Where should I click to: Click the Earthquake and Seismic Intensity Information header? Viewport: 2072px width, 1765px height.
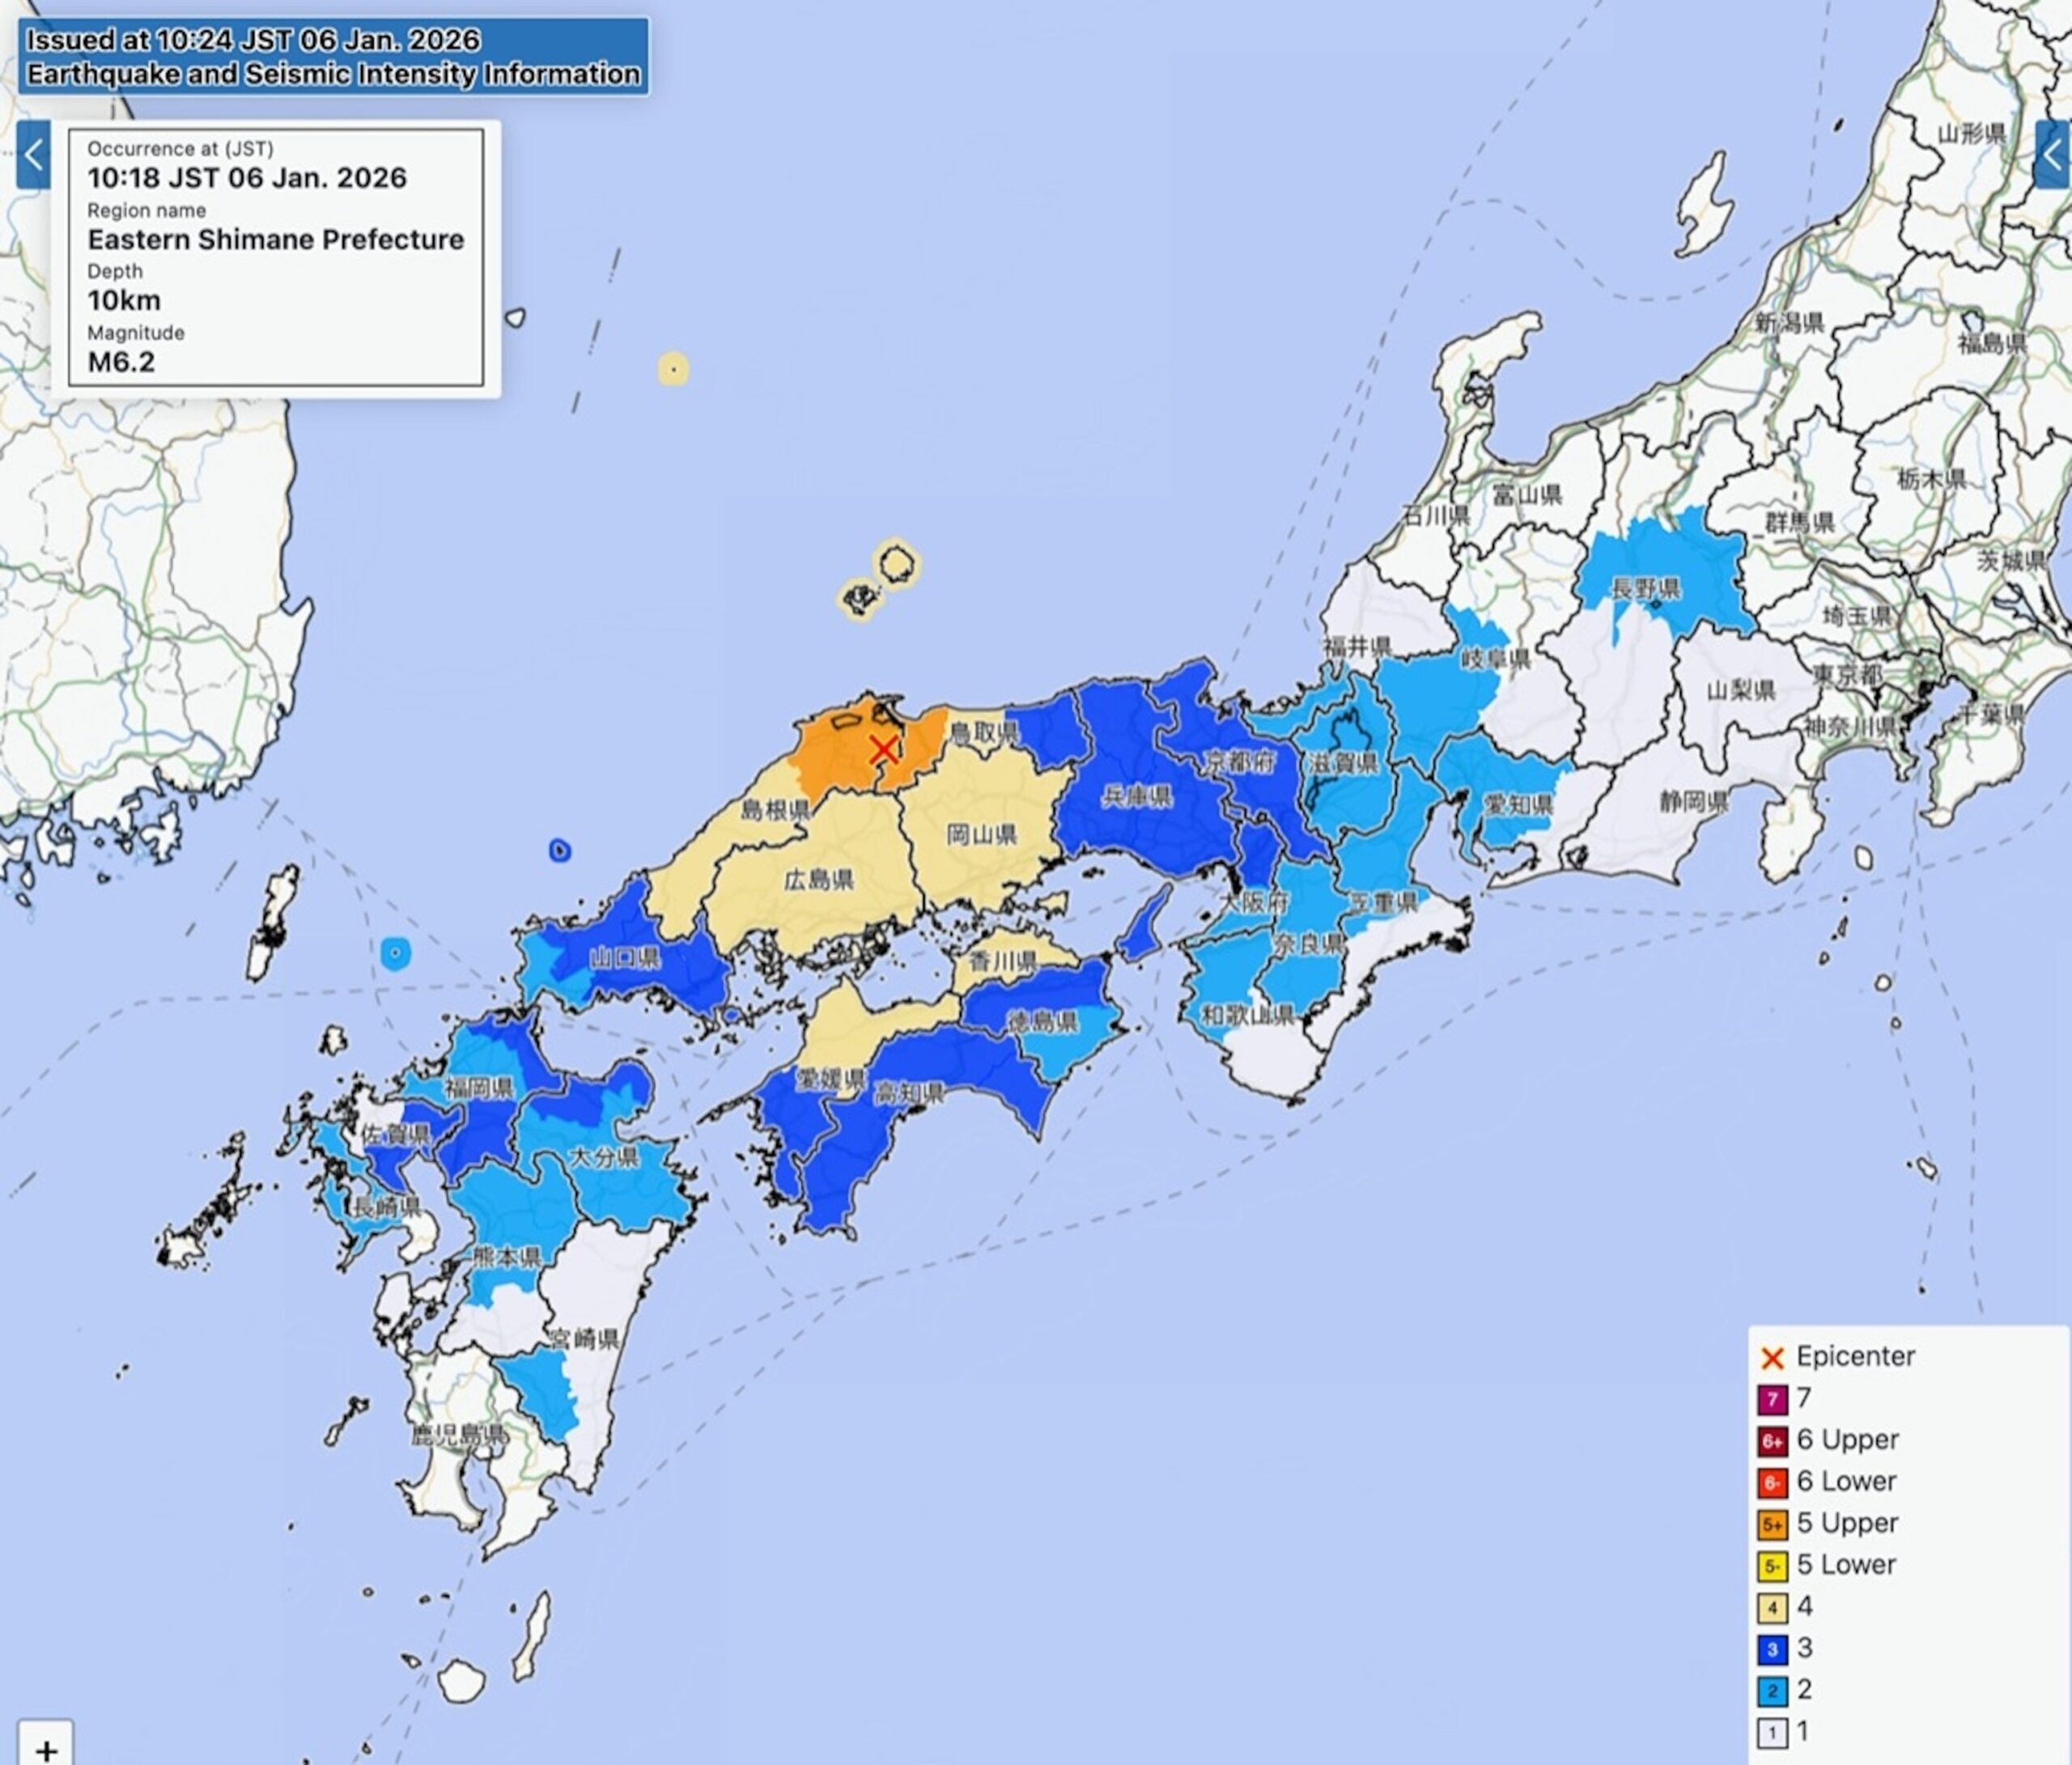point(333,74)
